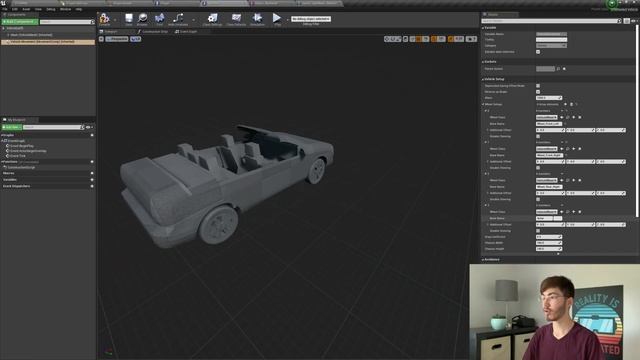Click the Play button in toolbar
Viewport: 640px width, 360px height.
click(277, 19)
